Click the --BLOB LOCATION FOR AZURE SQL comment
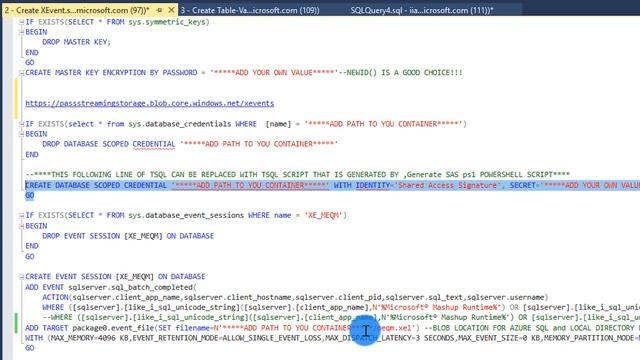 (x=532, y=328)
